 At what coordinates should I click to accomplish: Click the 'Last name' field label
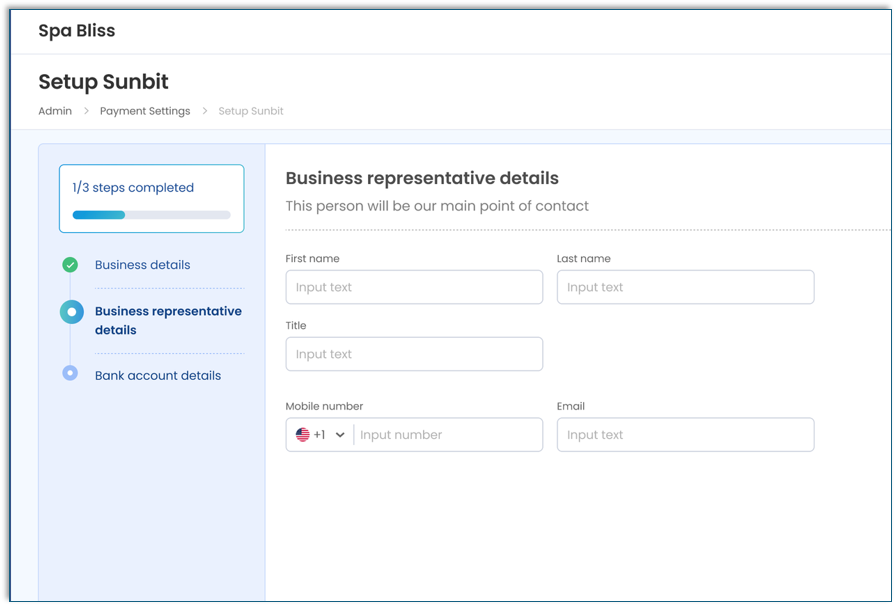click(583, 259)
